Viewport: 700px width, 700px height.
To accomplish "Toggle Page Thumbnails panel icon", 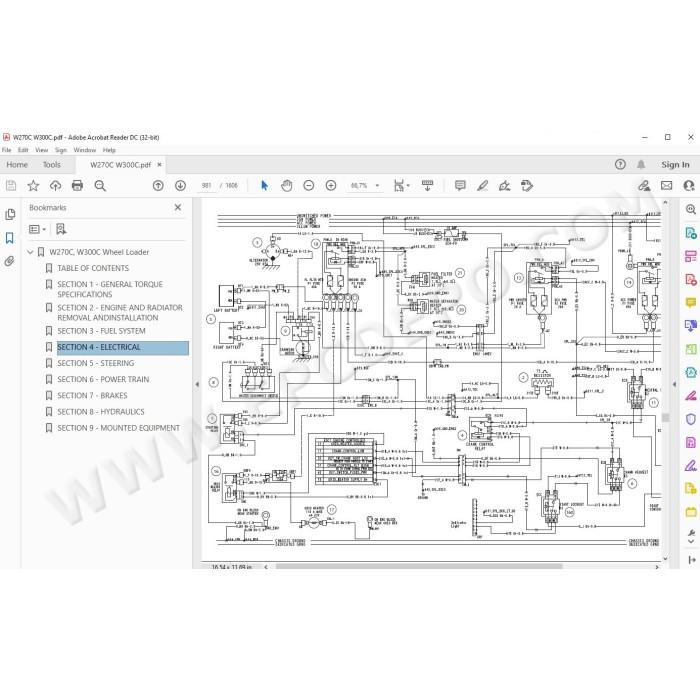I will point(9,215).
